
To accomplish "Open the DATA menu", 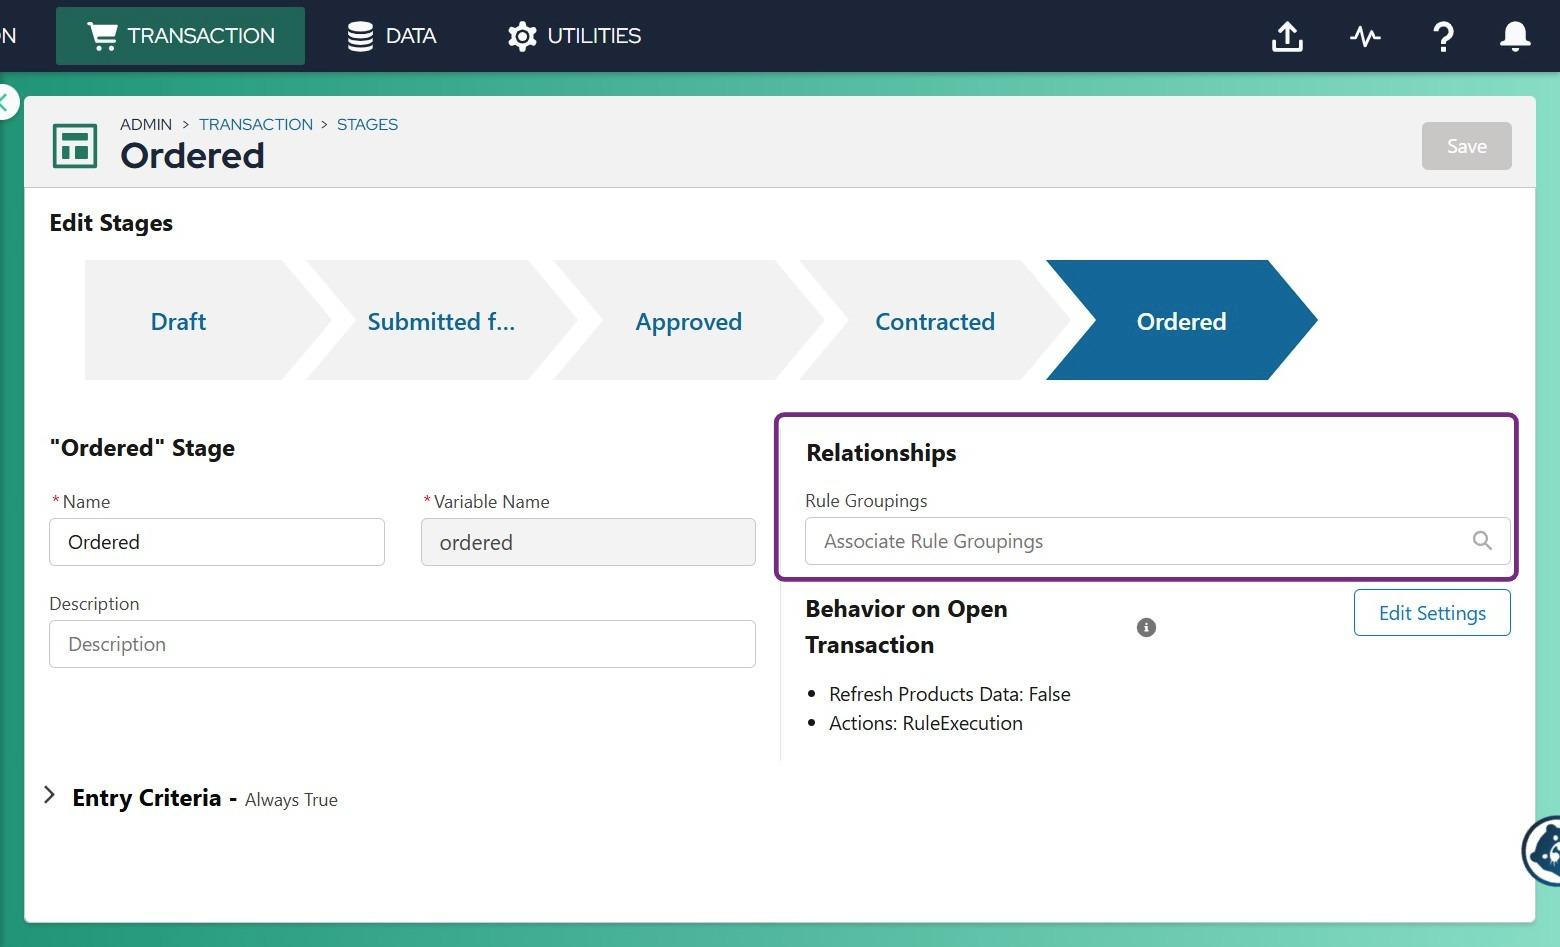I will tap(391, 36).
